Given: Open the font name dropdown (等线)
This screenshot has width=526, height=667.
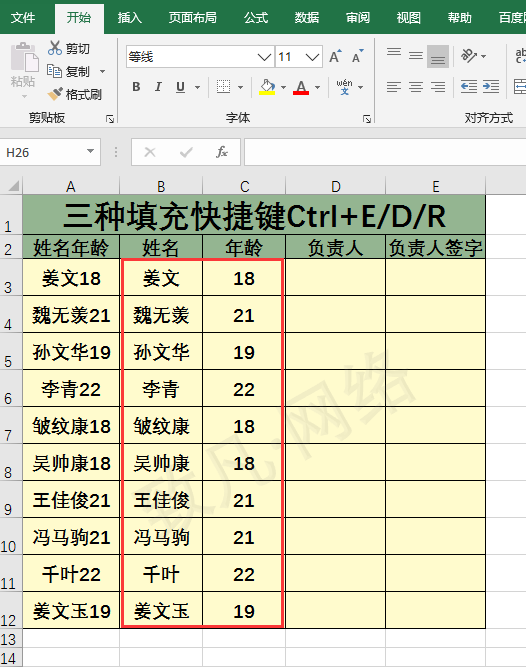Looking at the screenshot, I should pyautogui.click(x=264, y=57).
